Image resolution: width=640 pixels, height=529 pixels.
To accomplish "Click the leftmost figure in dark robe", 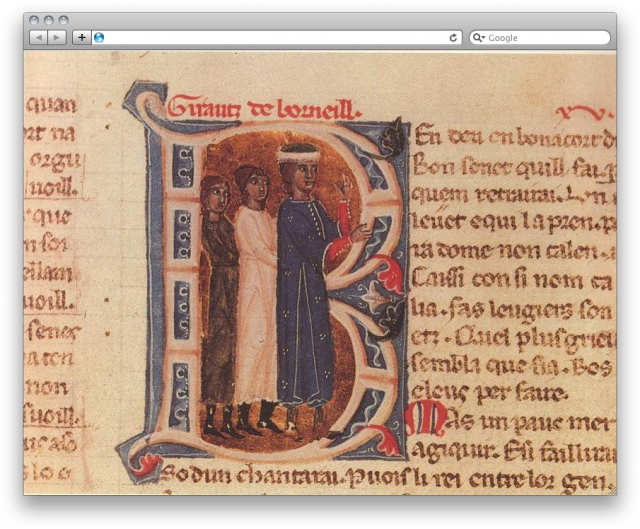I will click(x=217, y=290).
